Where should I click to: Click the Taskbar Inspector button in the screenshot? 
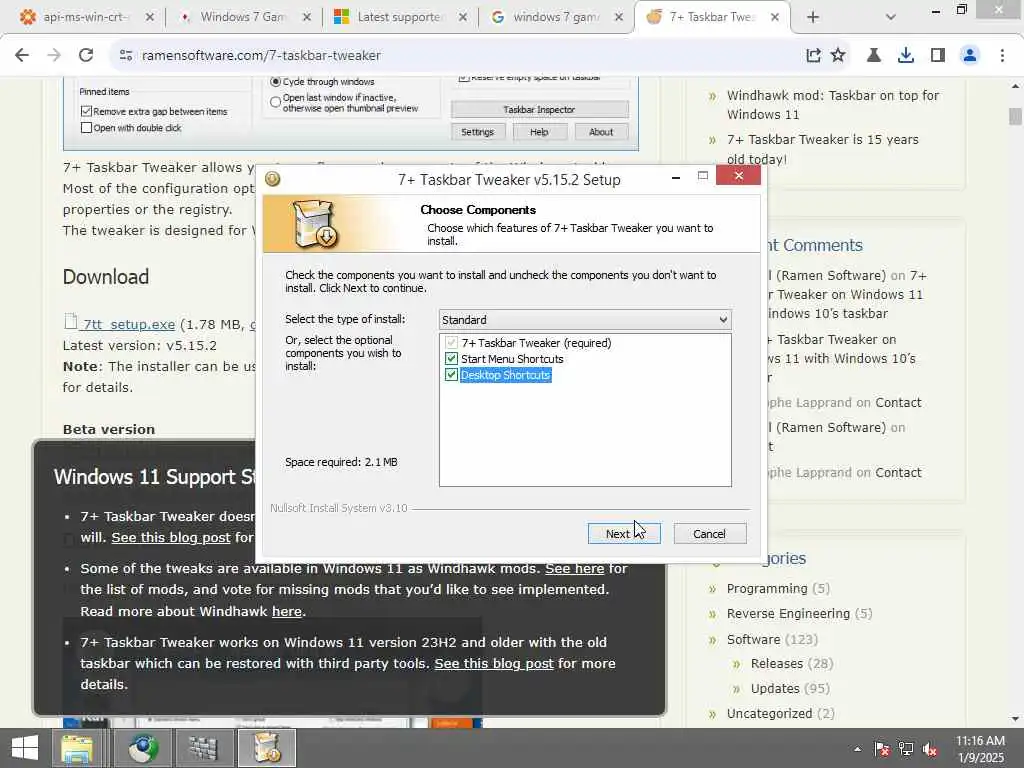click(539, 110)
